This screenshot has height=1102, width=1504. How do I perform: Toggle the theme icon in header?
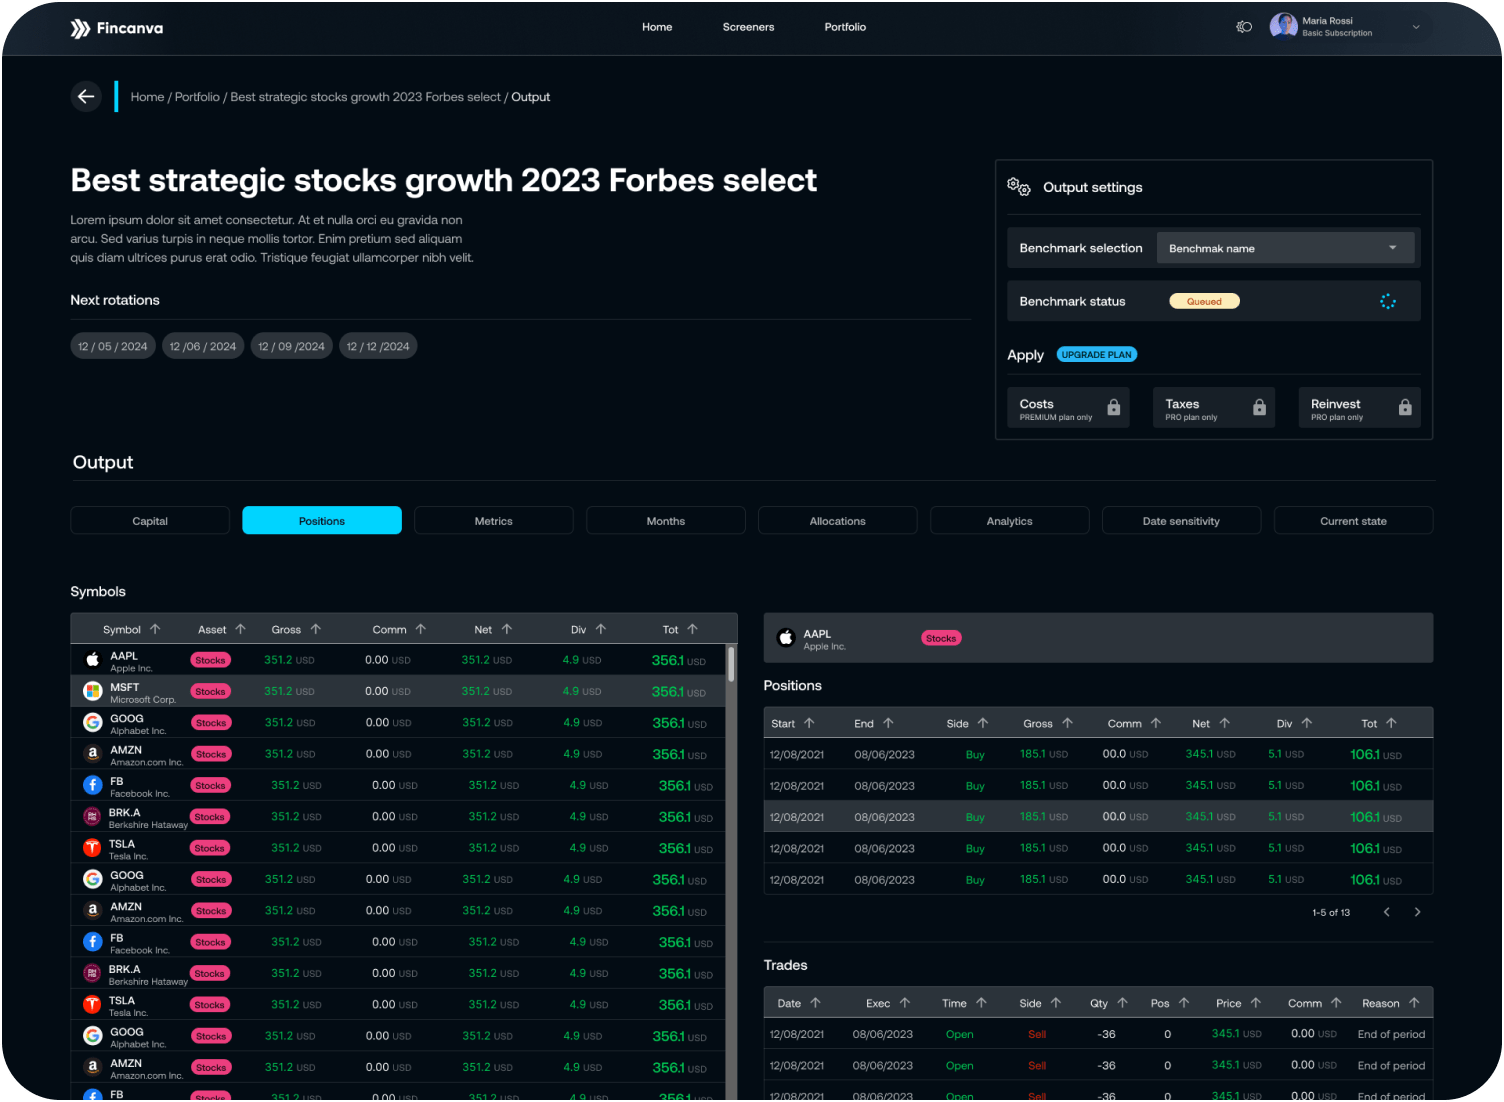(1244, 27)
